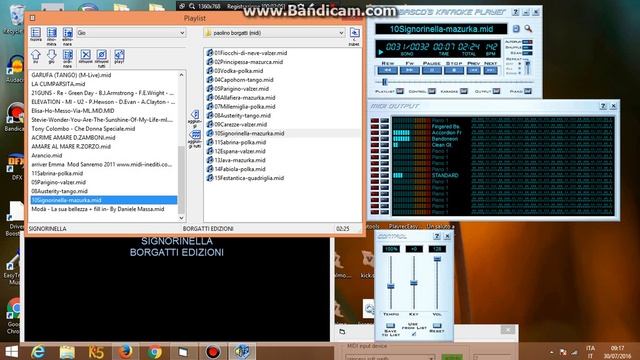Select '07Millemiglia-polka.mid' file
The height and width of the screenshot is (360, 640).
pos(241,107)
